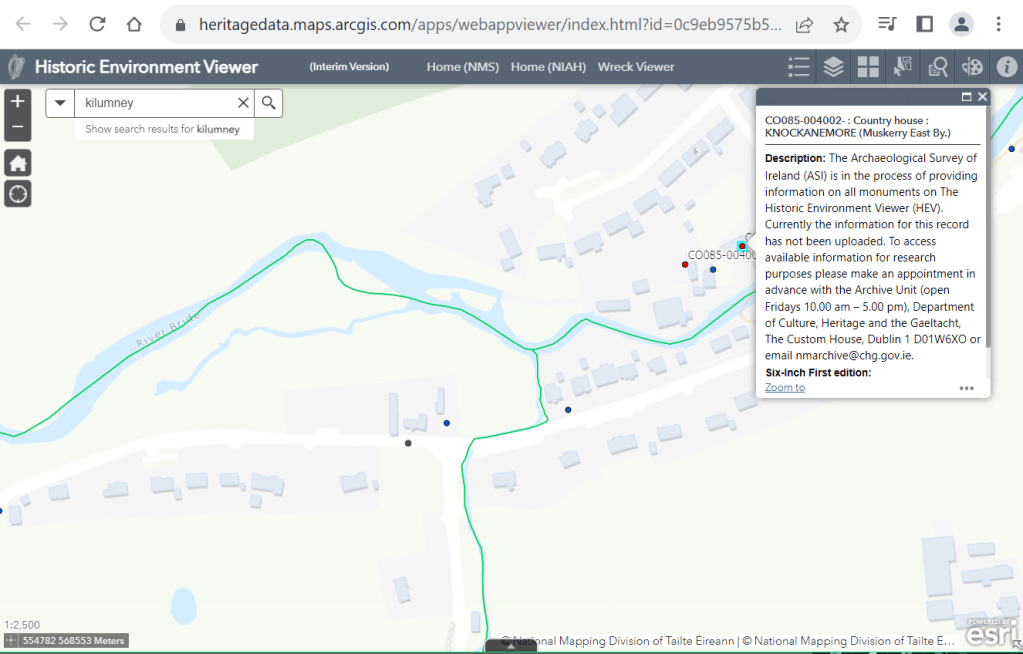Click the My Location button
1023x654 pixels.
[18, 193]
